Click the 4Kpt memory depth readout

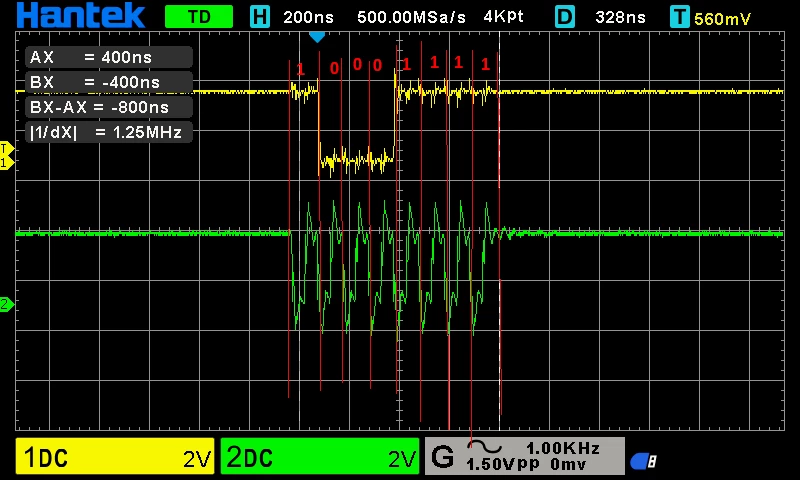point(503,17)
